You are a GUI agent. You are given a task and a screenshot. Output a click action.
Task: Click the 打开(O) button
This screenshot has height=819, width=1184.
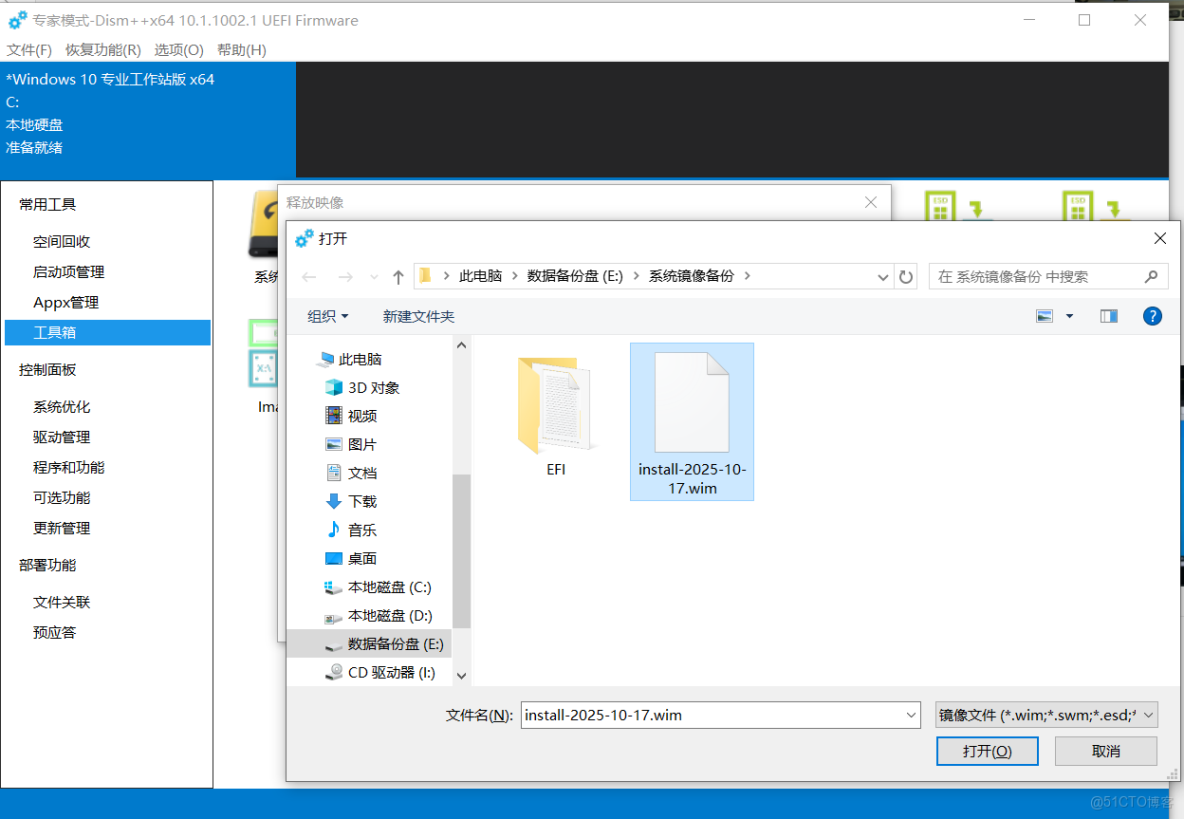987,750
